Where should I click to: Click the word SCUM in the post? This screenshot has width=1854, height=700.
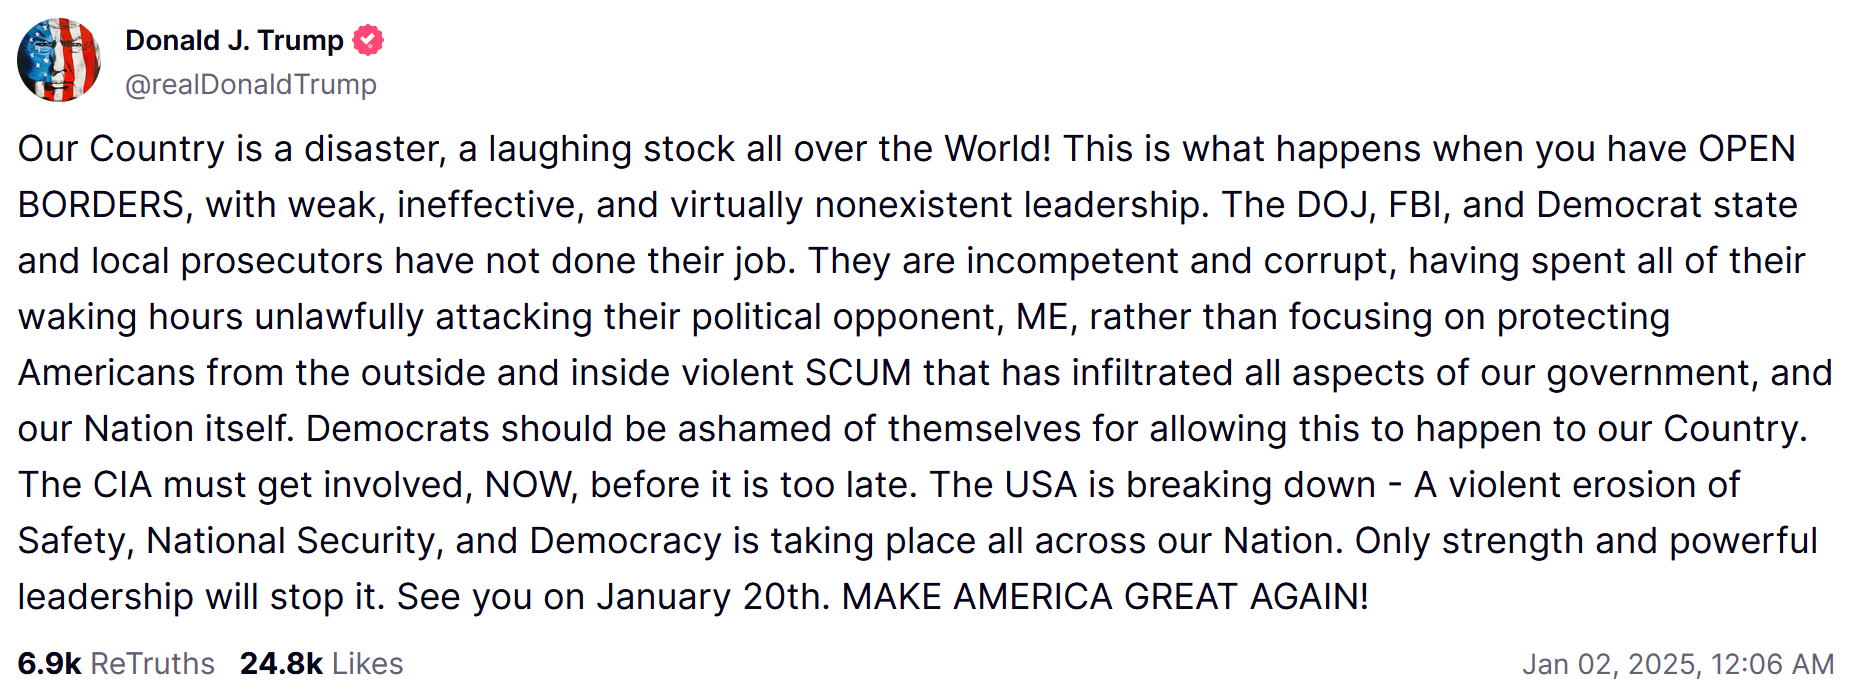tap(858, 373)
